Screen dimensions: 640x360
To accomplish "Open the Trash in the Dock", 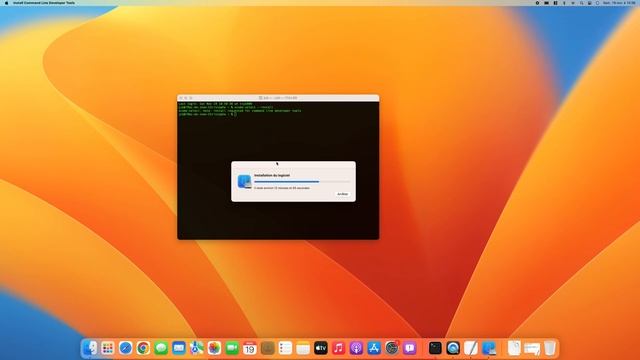I will click(x=550, y=348).
